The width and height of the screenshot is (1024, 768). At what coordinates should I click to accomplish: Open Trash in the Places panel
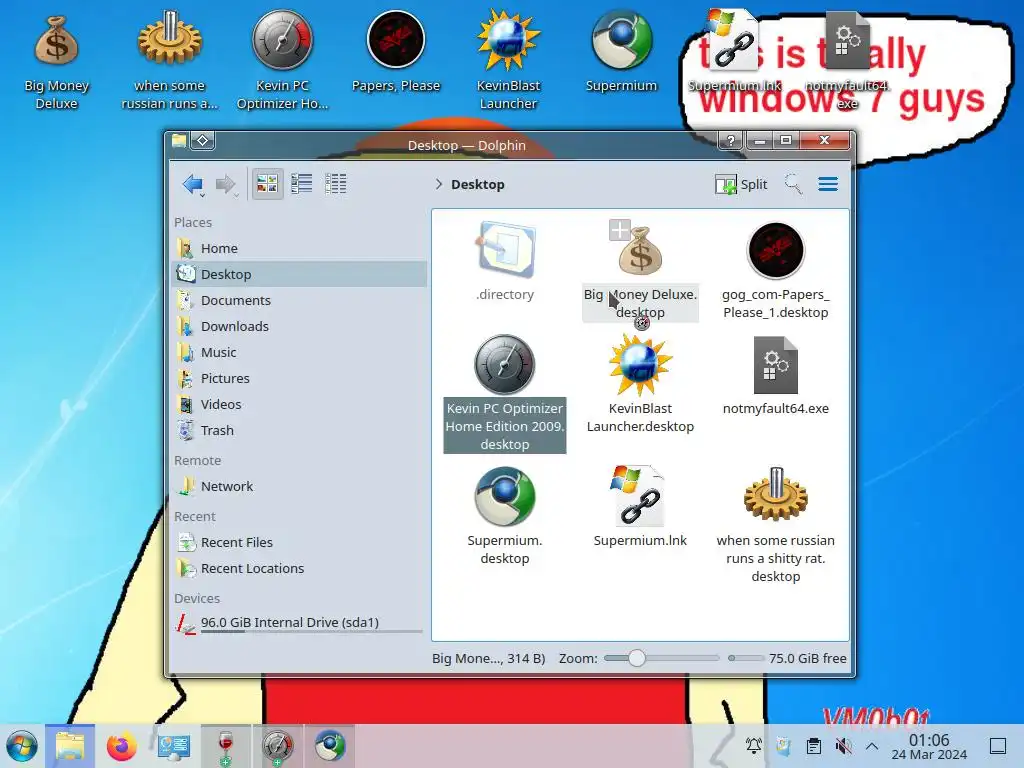(x=300, y=431)
